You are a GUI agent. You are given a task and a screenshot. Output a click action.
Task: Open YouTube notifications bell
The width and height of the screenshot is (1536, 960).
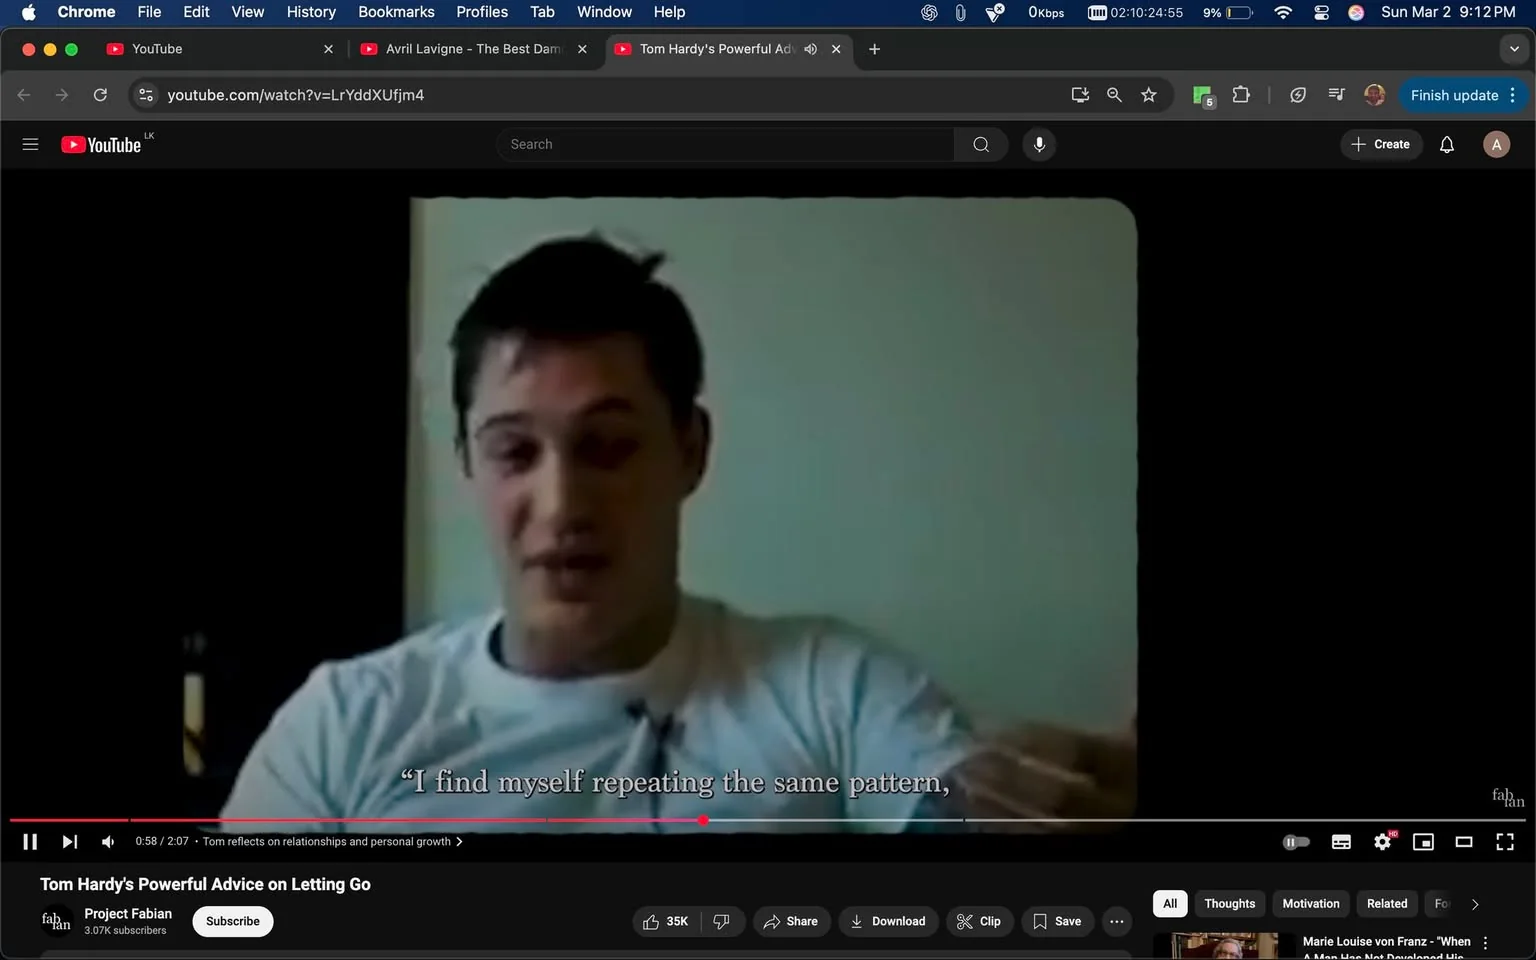pyautogui.click(x=1446, y=144)
